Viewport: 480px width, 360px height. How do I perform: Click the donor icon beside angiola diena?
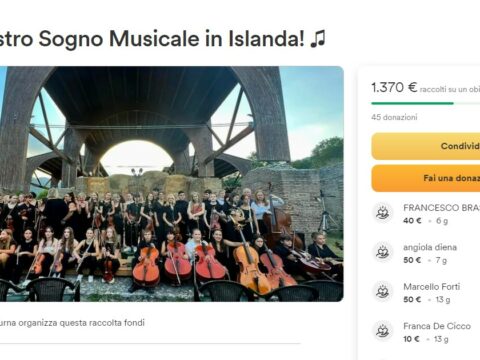(x=382, y=252)
